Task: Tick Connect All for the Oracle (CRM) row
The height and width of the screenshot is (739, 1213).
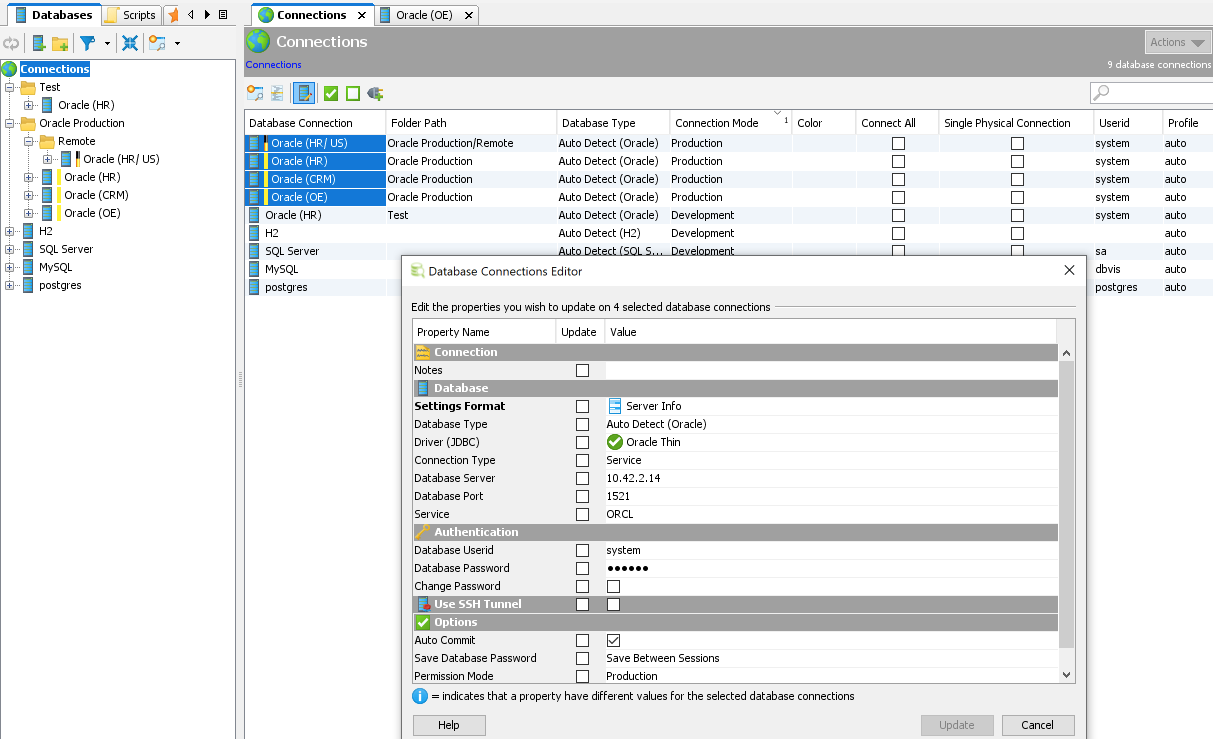Action: (898, 179)
